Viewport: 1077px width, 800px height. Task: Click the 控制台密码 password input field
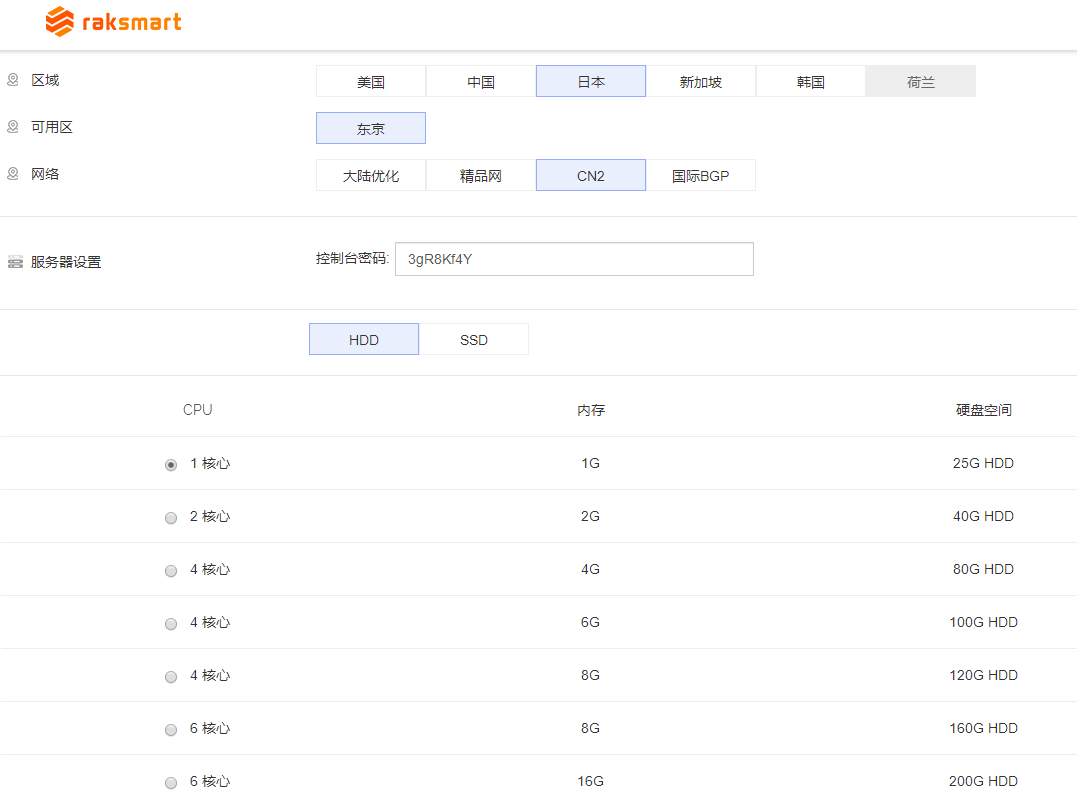pos(574,259)
